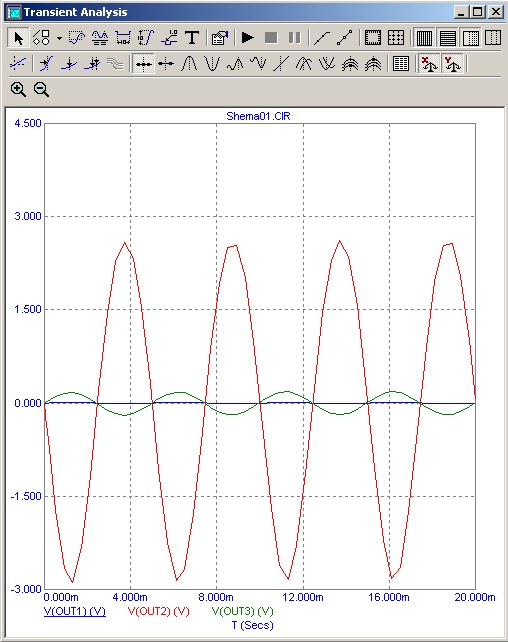
Task: Zoom out of the plot
Action: (x=41, y=89)
